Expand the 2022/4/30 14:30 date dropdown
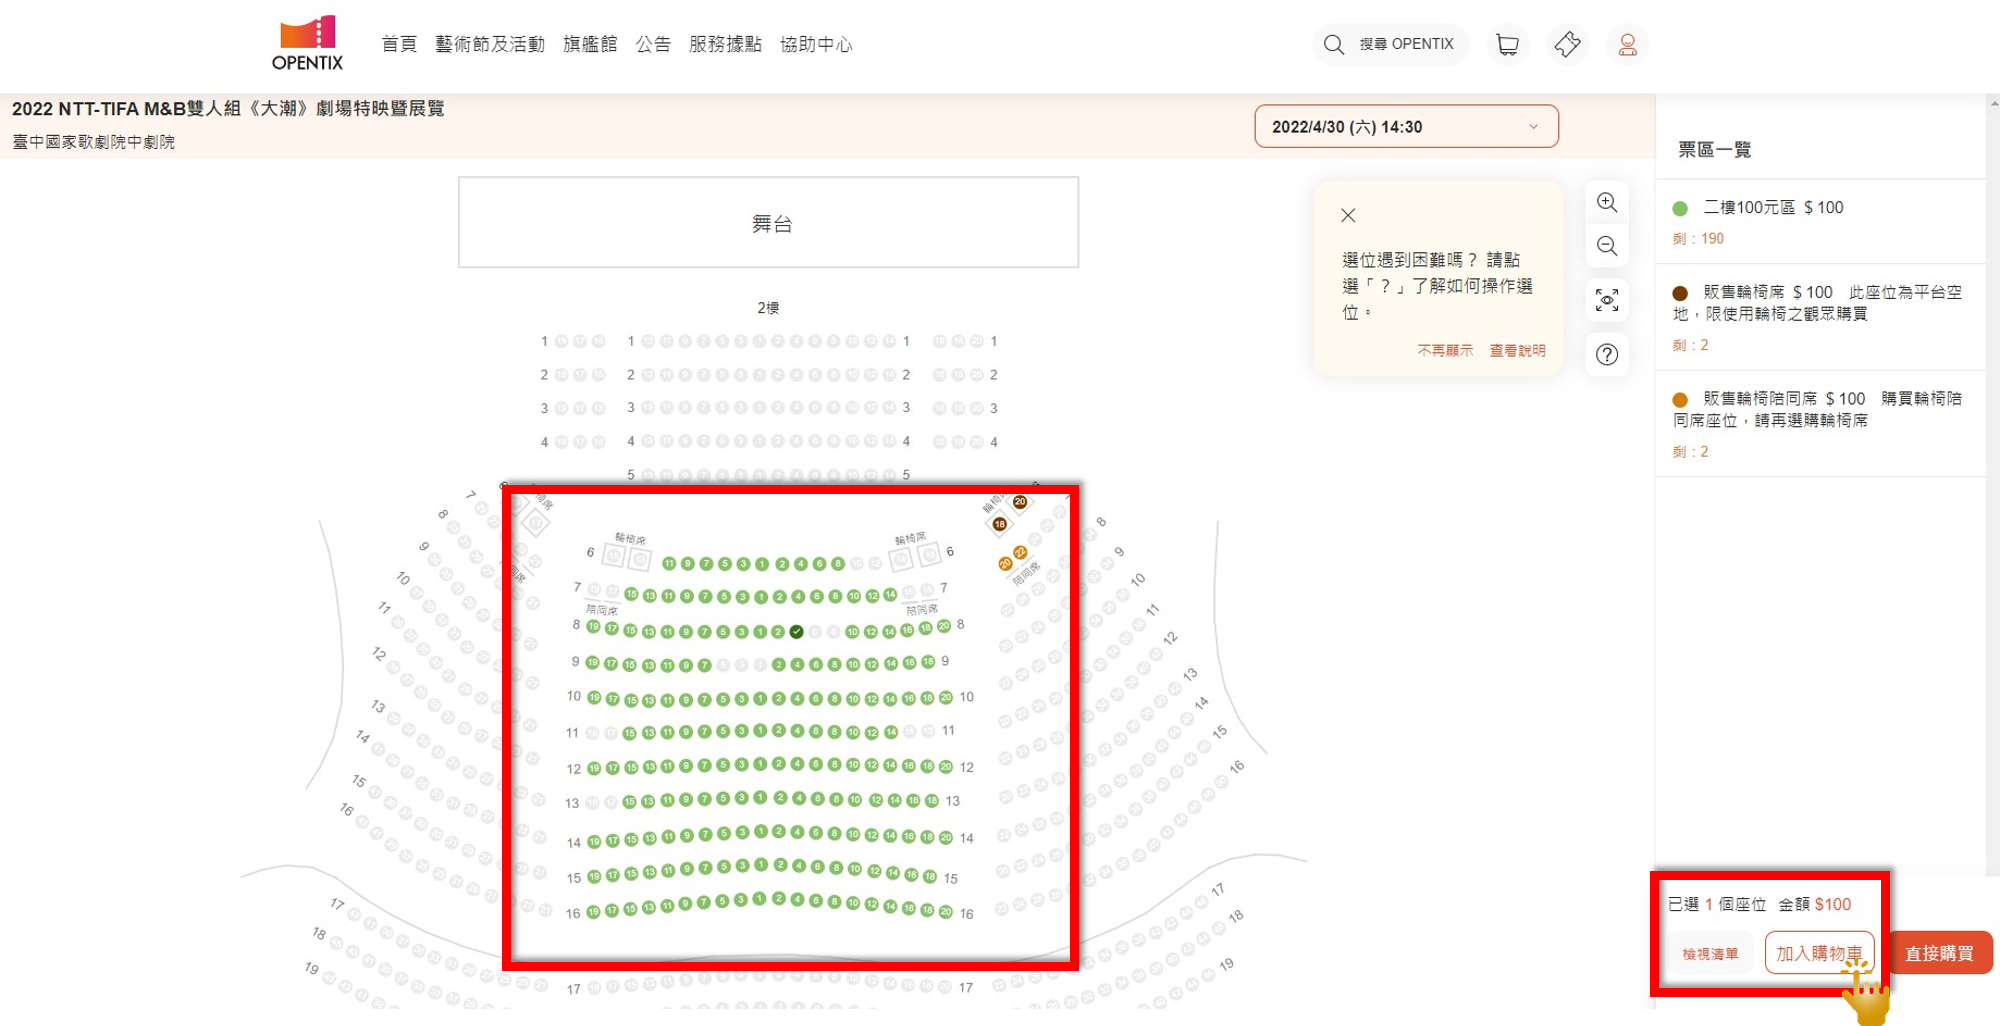Viewport: 2000px width, 1026px height. tap(1406, 127)
